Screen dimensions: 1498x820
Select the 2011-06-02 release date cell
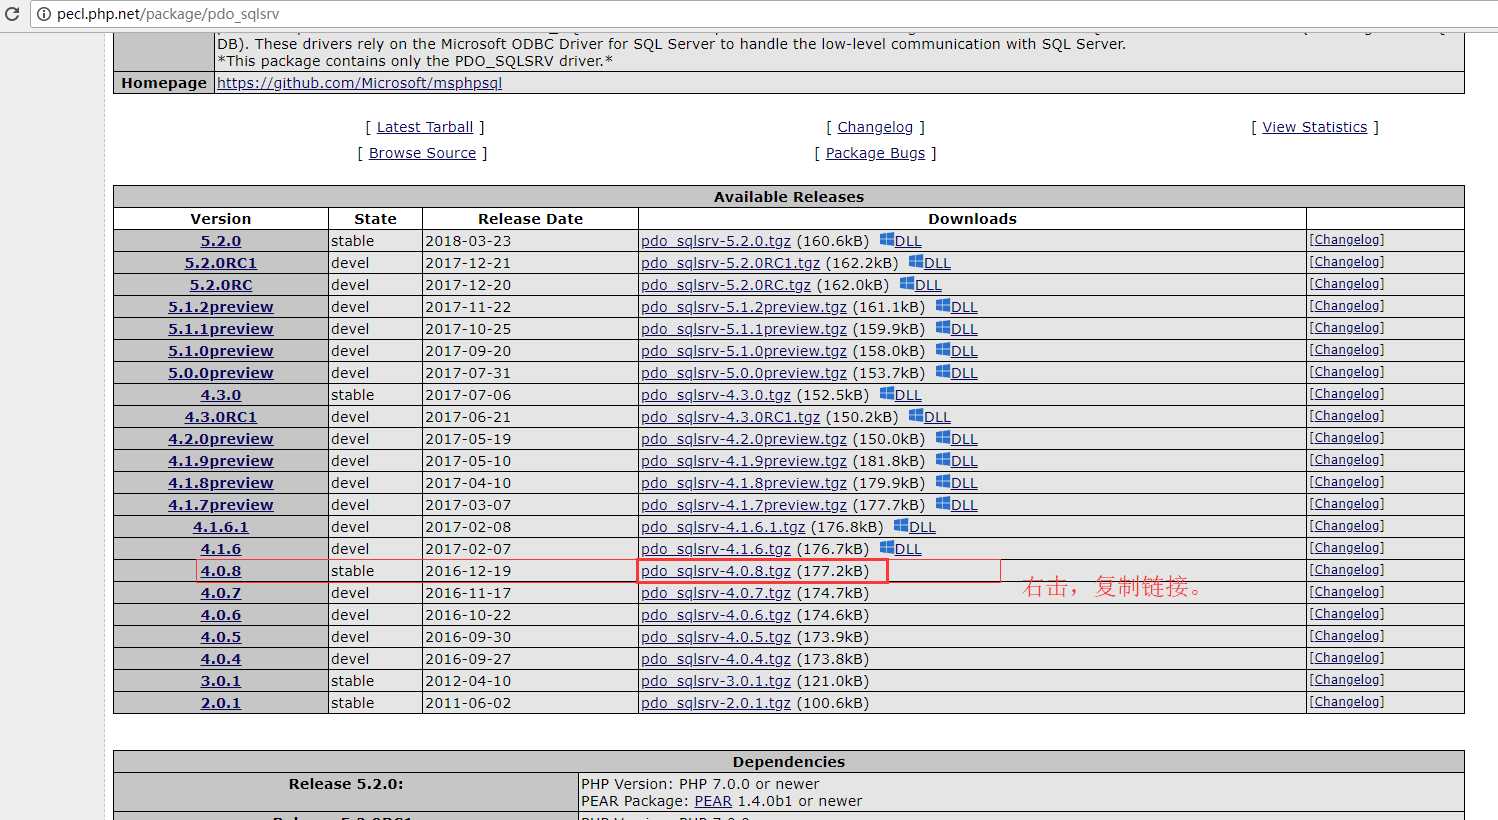click(530, 703)
